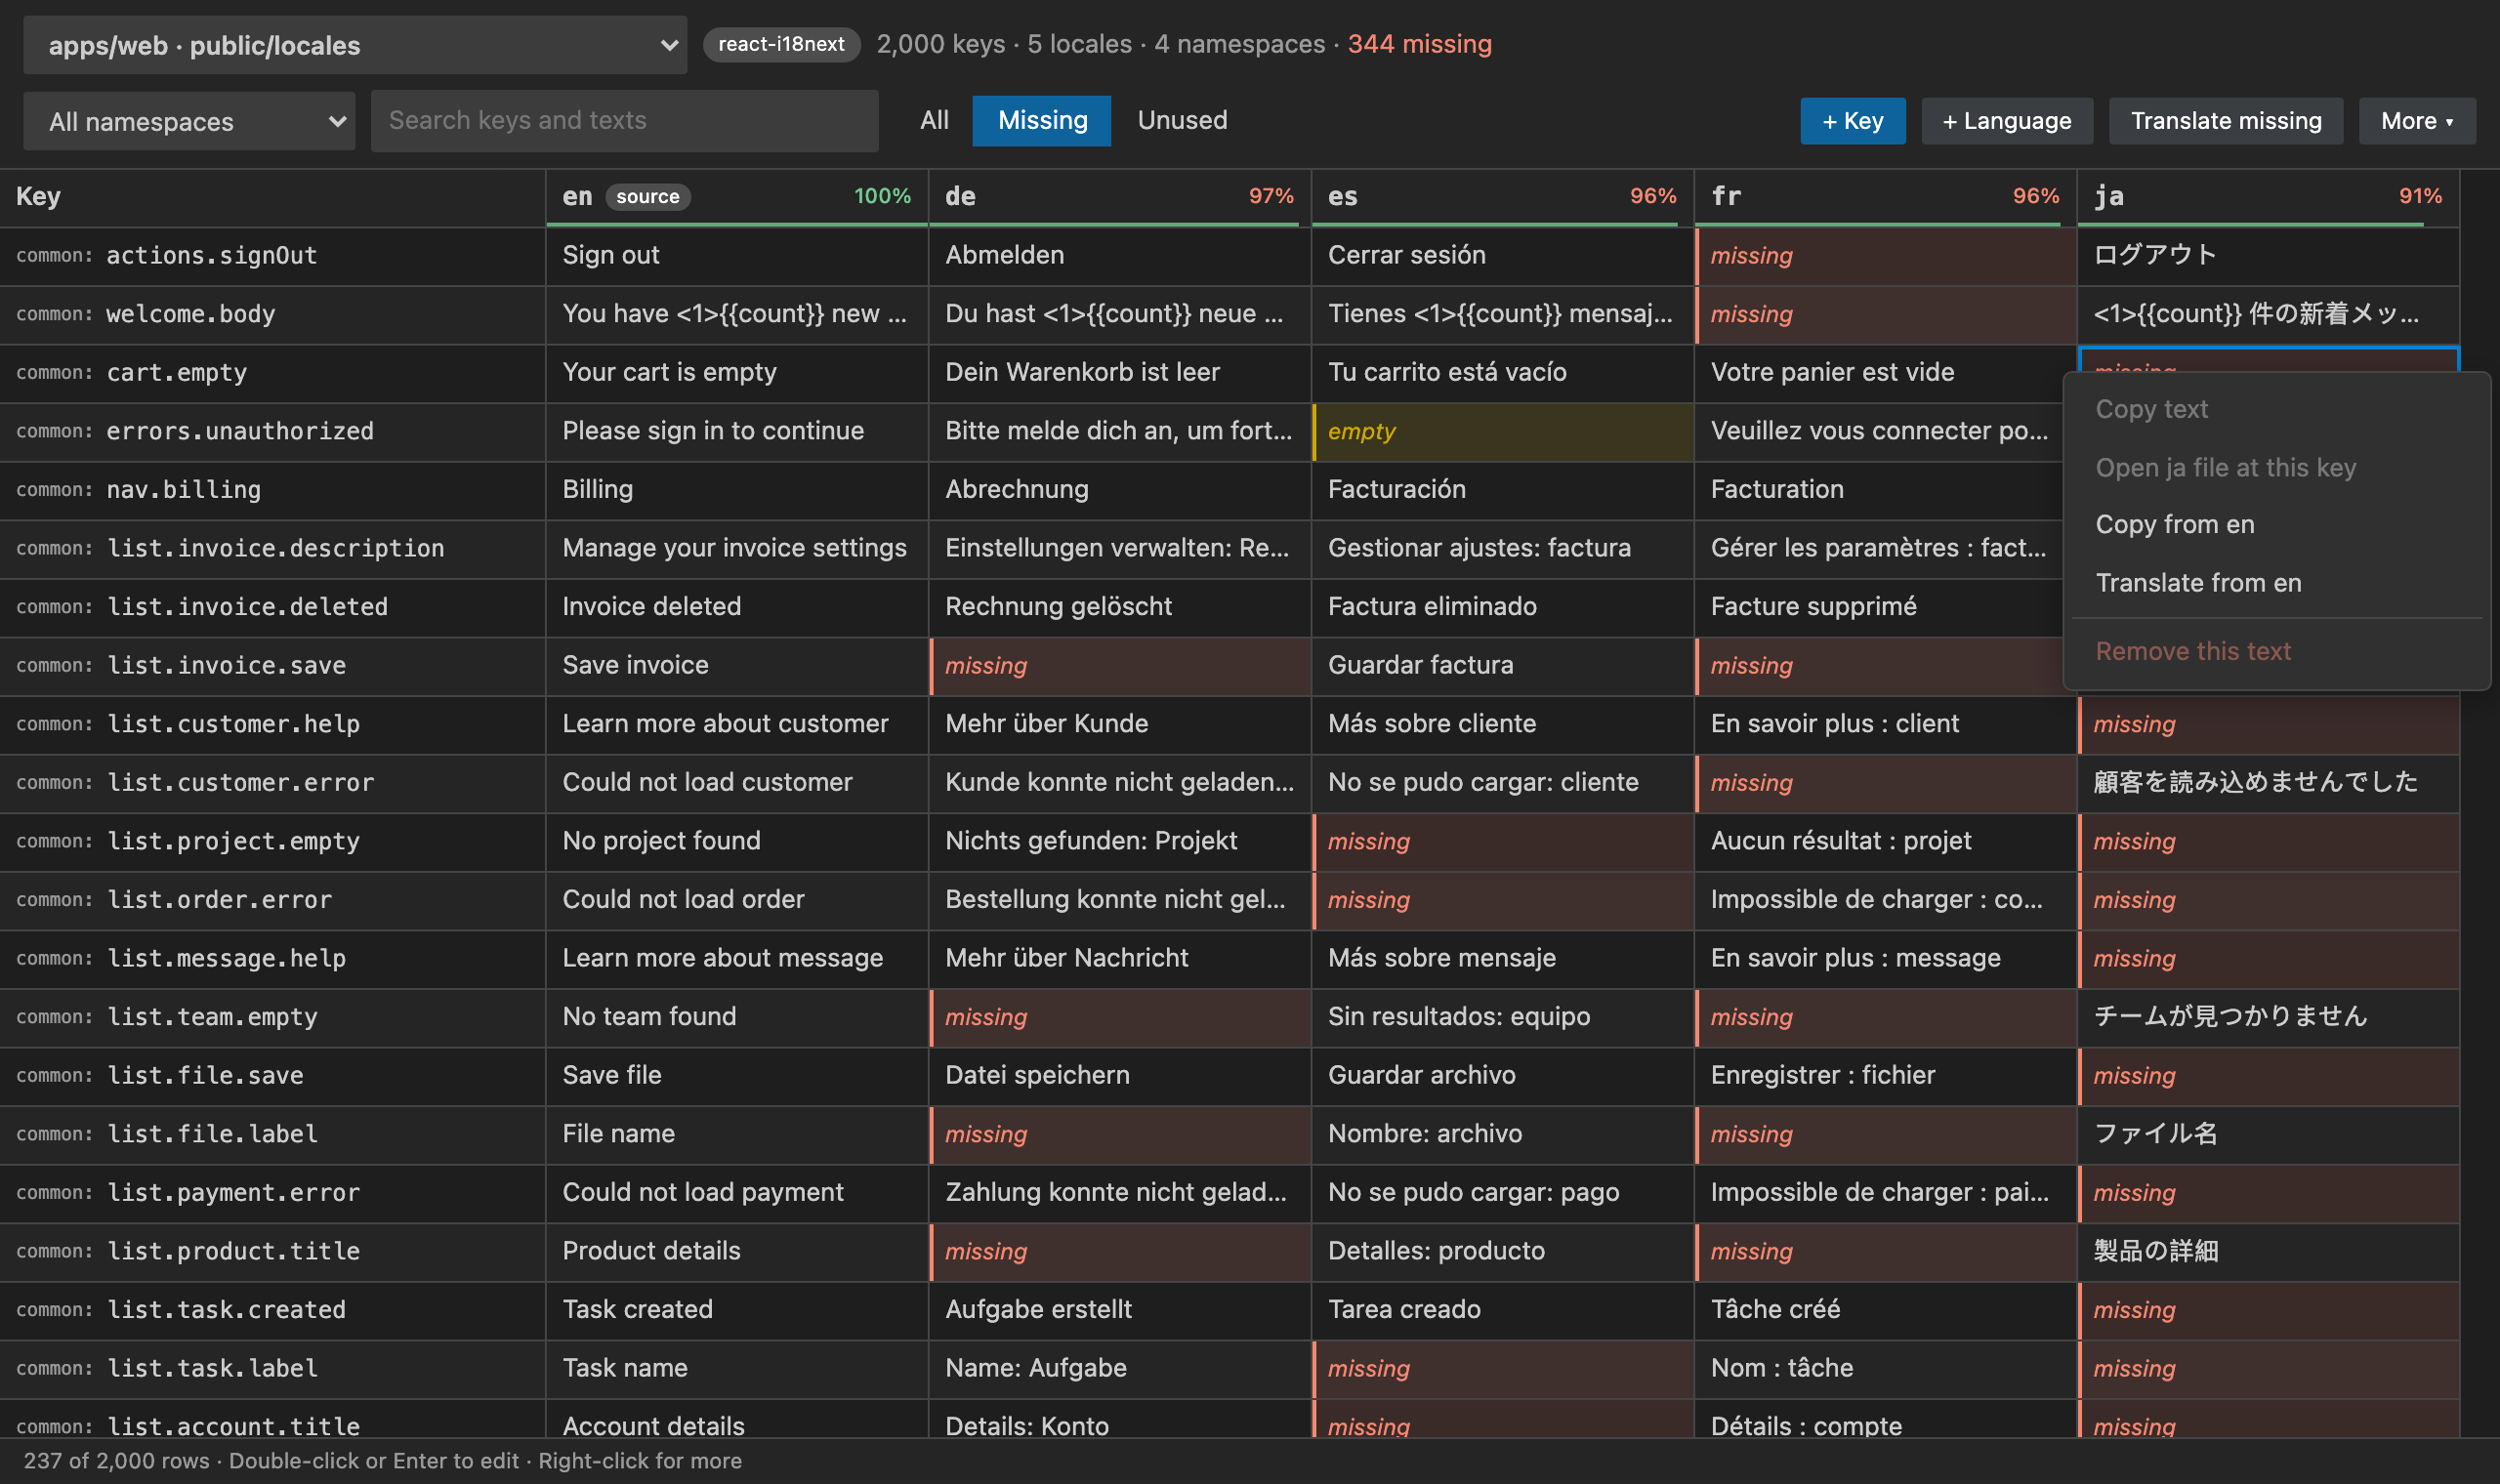2500x1484 pixels.
Task: Choose Remove this text menu entry
Action: (2276, 651)
